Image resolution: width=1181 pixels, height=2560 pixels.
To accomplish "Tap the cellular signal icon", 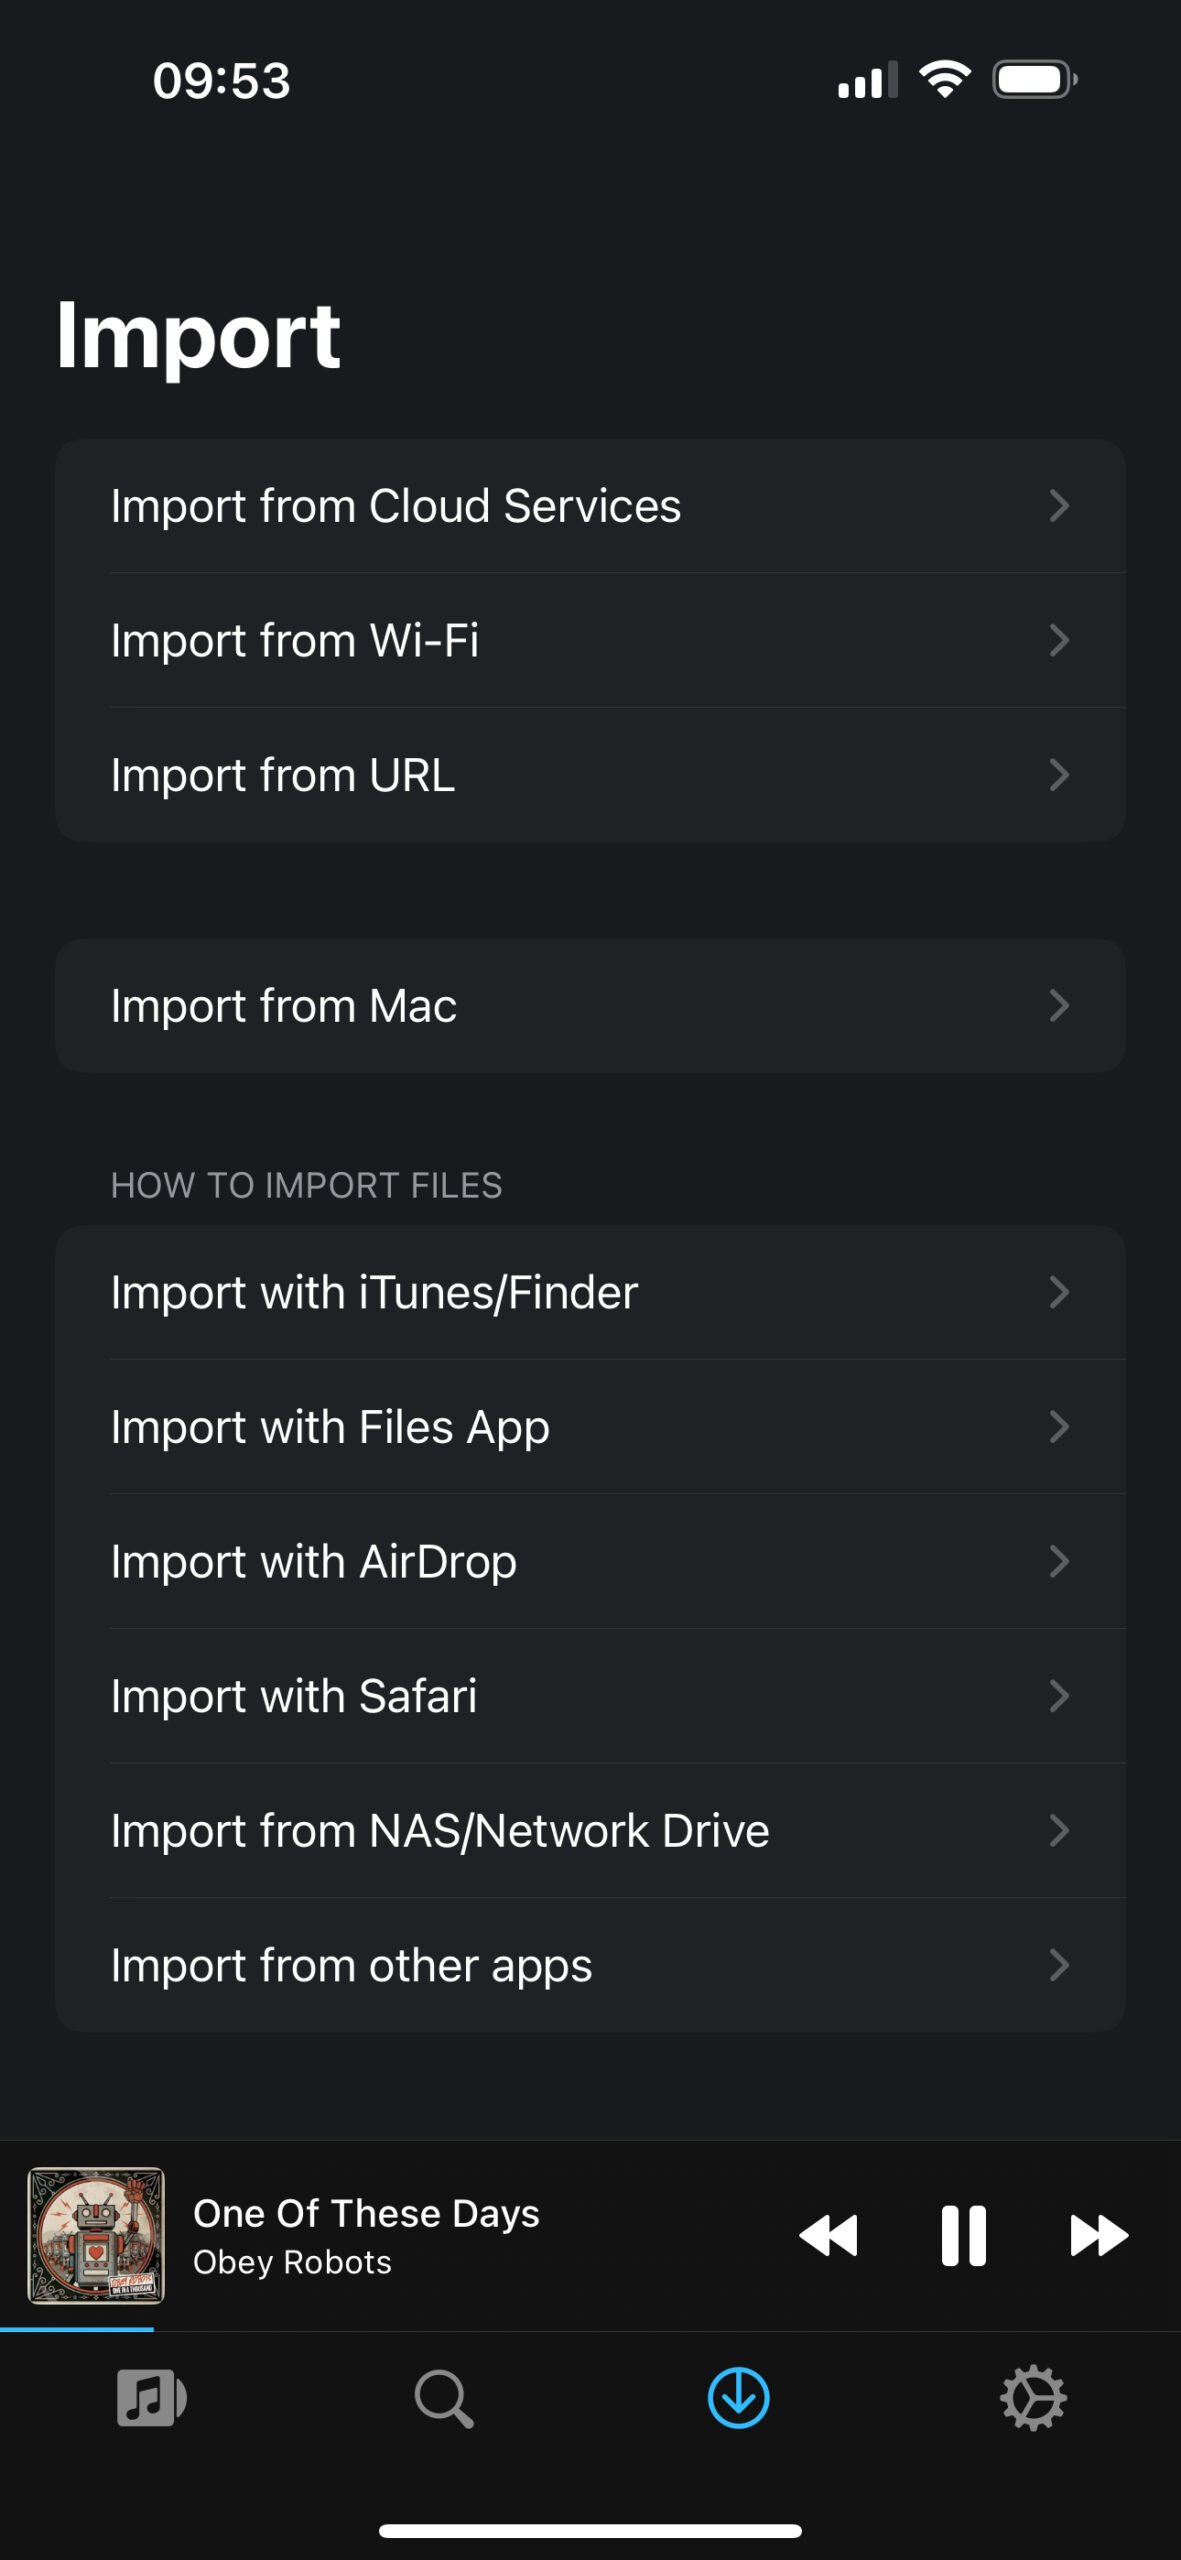I will pyautogui.click(x=867, y=80).
